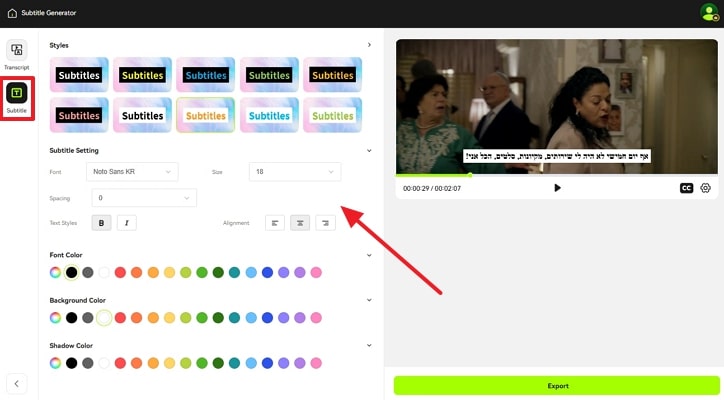Select orange text on white style preset
Viewport: 724px width, 400px height.
tap(205, 115)
